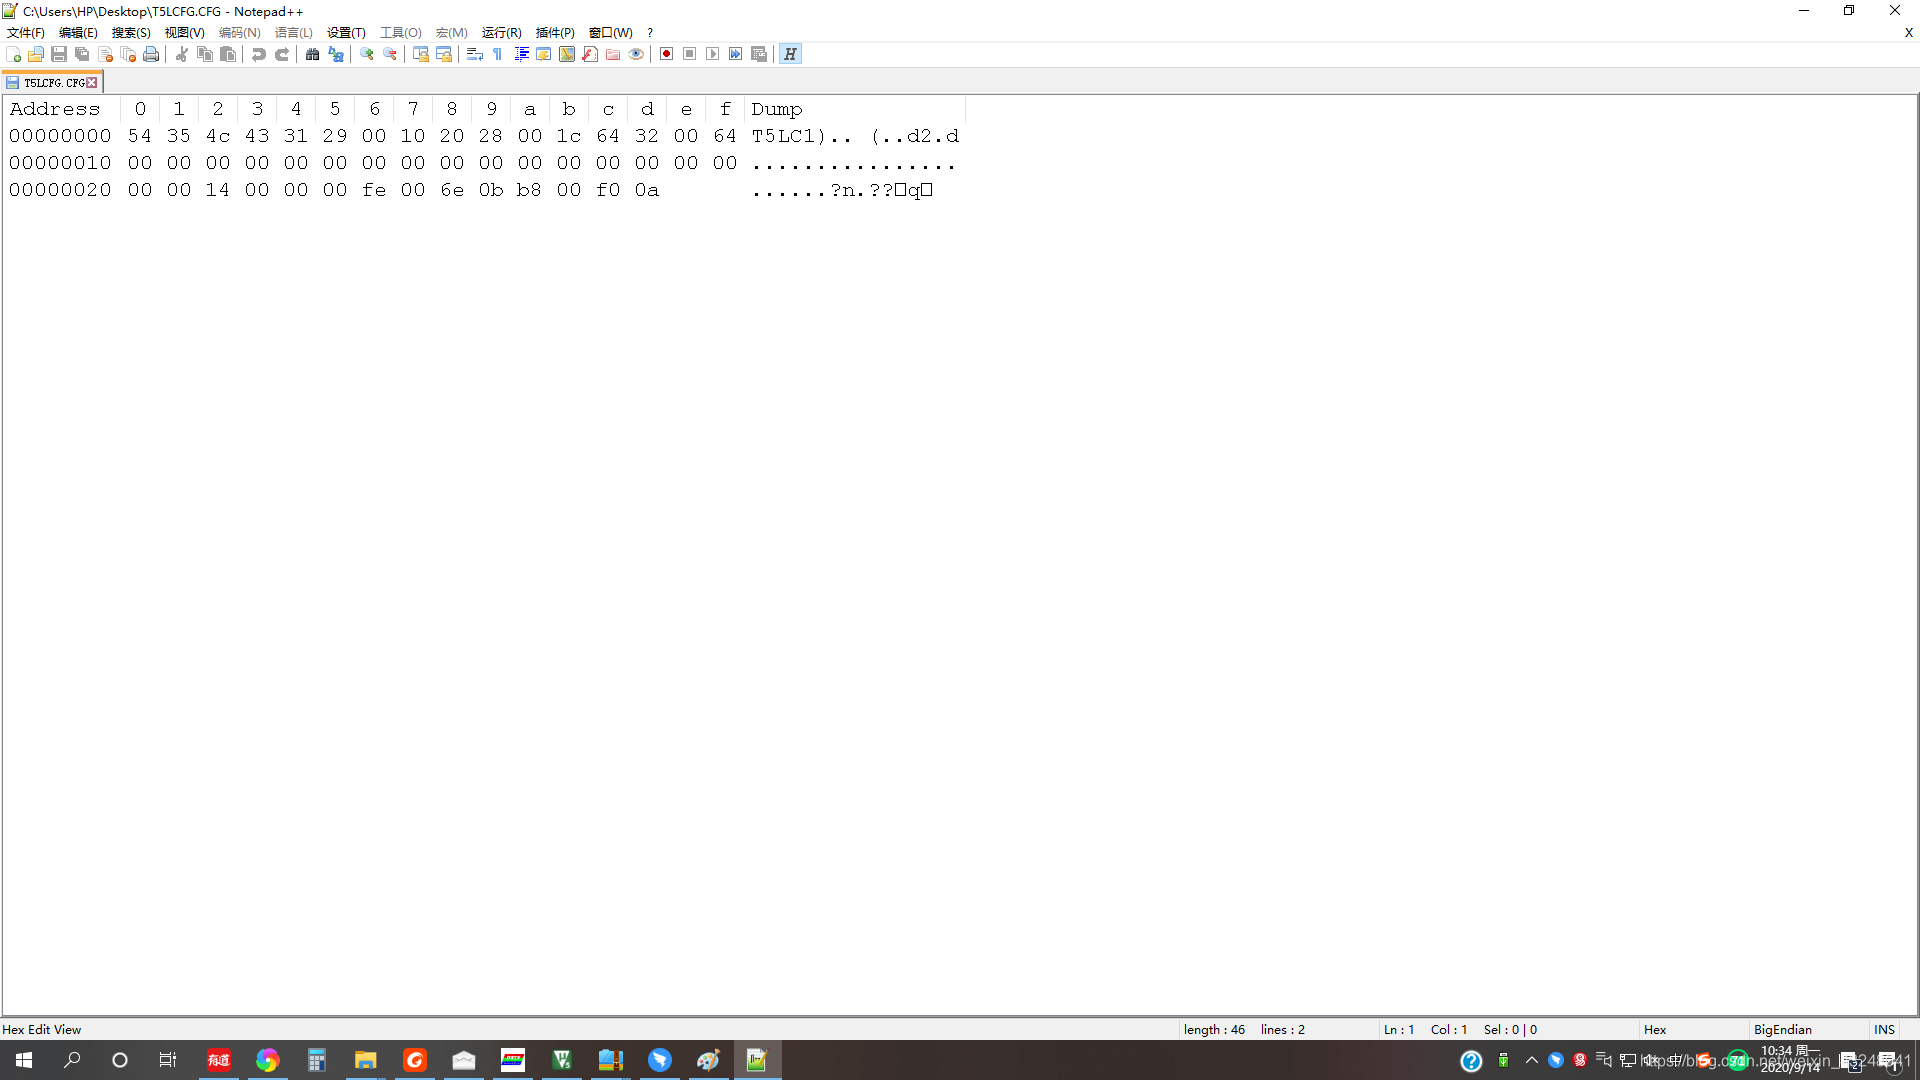Toggle show all characters (¶ icon)
This screenshot has height=1080, width=1920.
(497, 54)
